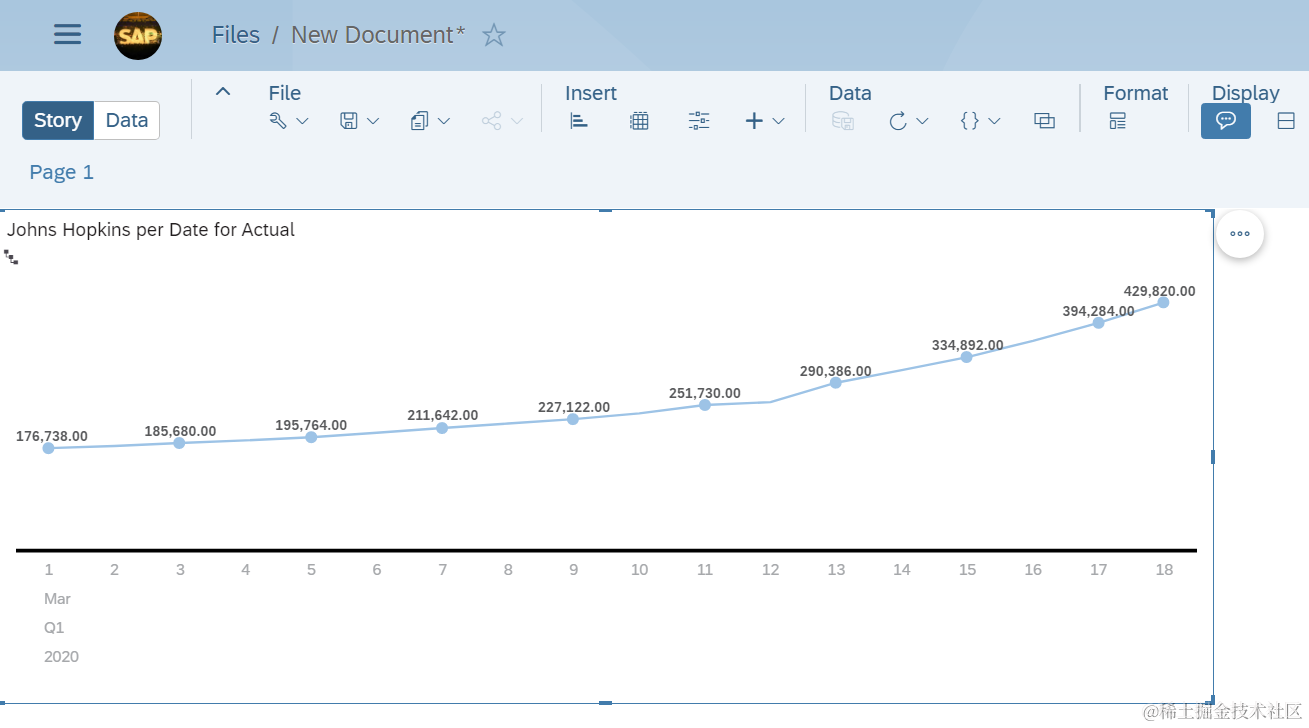The width and height of the screenshot is (1309, 728).
Task: Expand the curly braces dropdown arrow
Action: [994, 121]
